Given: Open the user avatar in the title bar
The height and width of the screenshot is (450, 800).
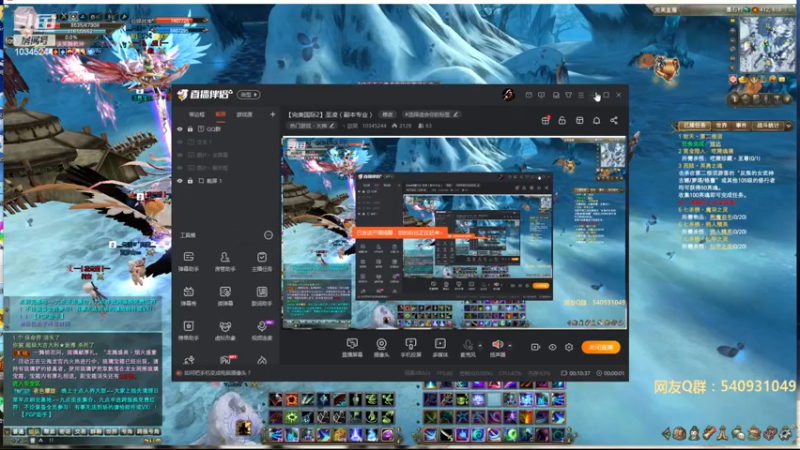Looking at the screenshot, I should click(x=508, y=94).
